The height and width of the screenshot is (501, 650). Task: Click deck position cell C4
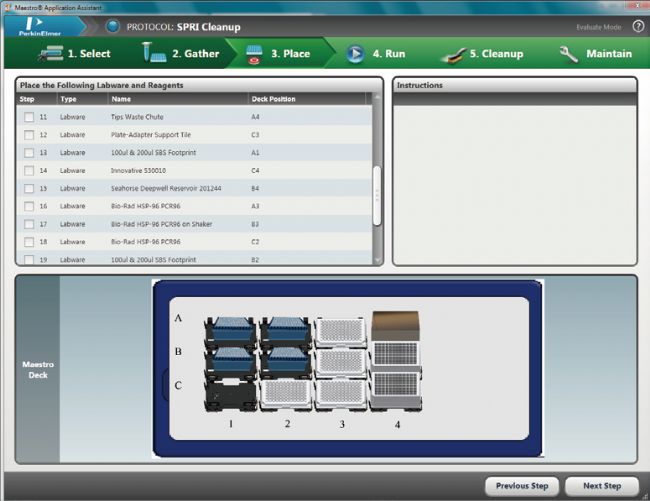point(255,171)
